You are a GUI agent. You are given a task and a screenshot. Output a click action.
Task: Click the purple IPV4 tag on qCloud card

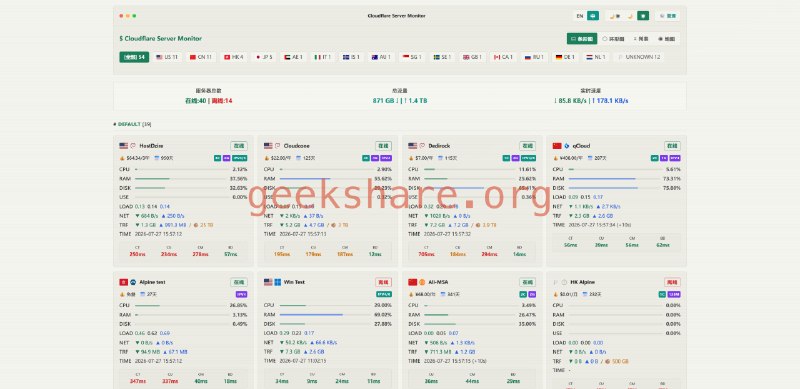coord(675,158)
